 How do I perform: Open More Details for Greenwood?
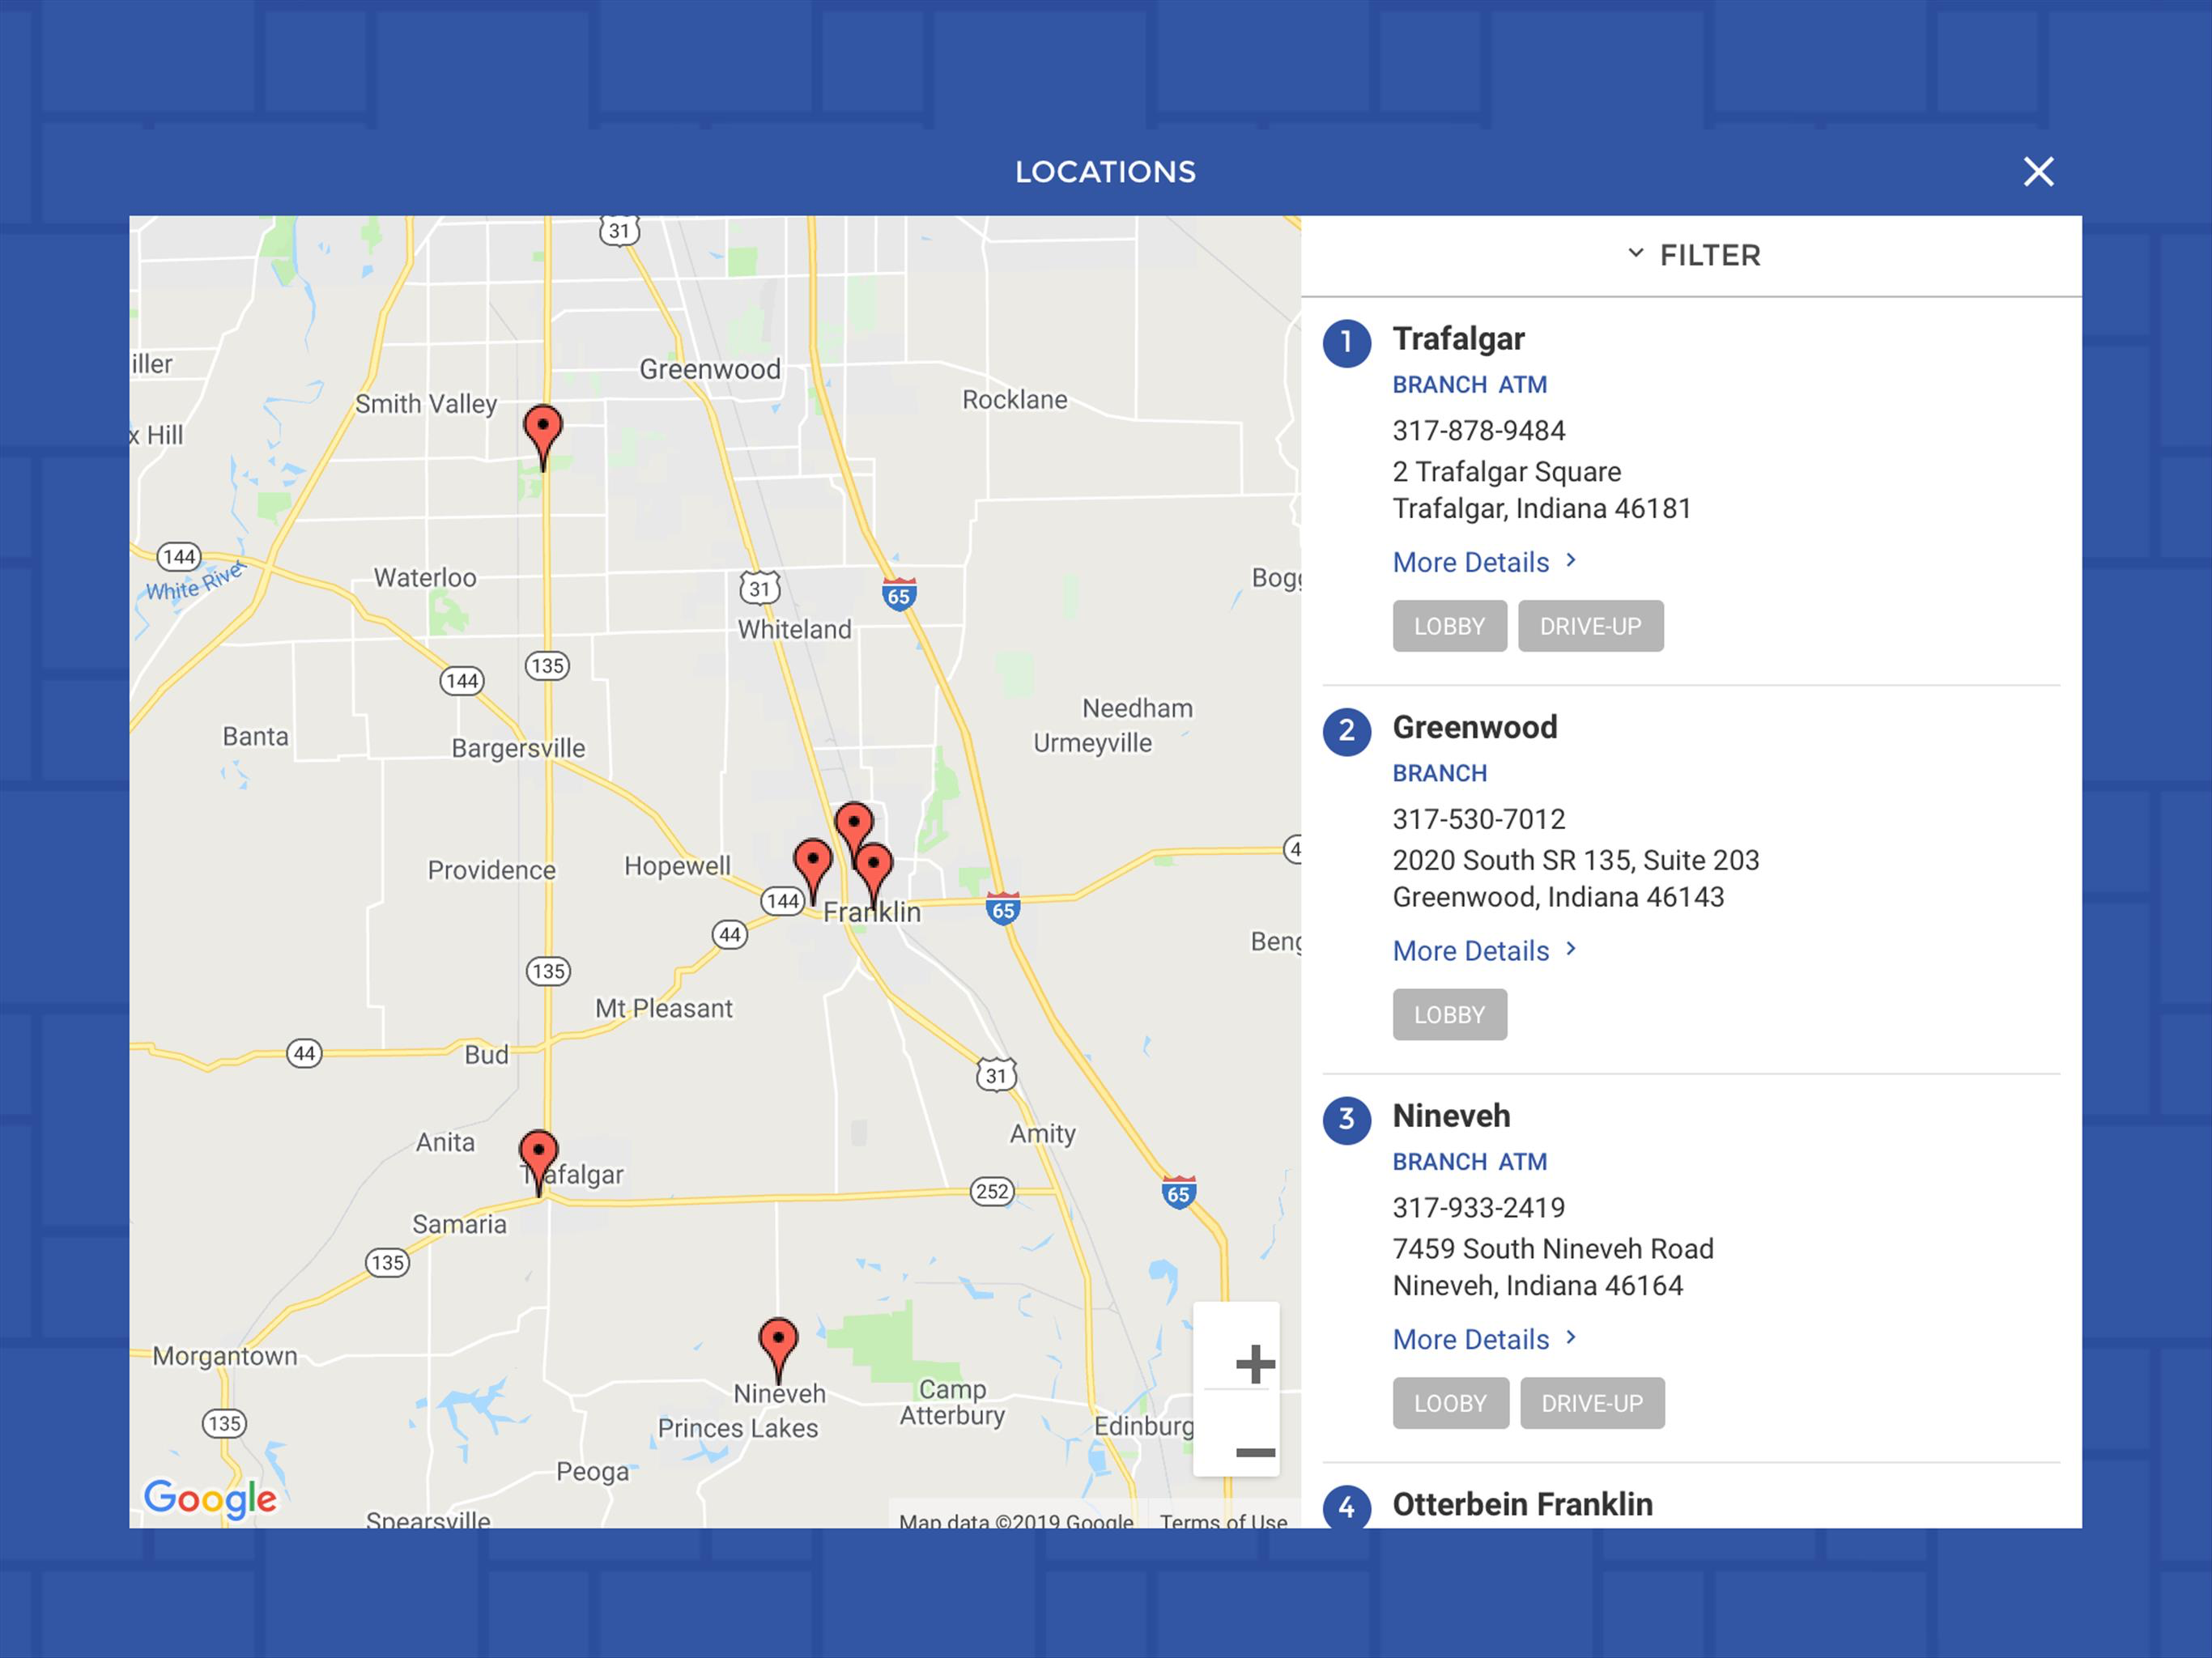1485,951
